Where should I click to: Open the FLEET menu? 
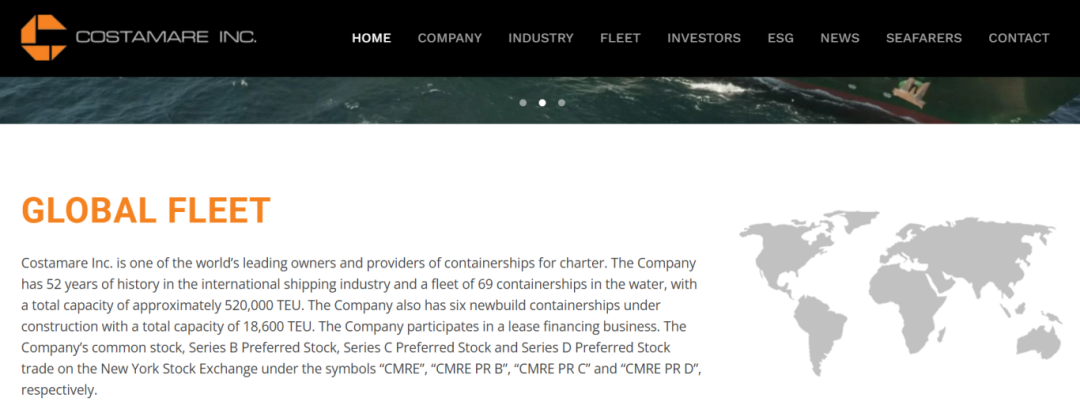[x=620, y=38]
